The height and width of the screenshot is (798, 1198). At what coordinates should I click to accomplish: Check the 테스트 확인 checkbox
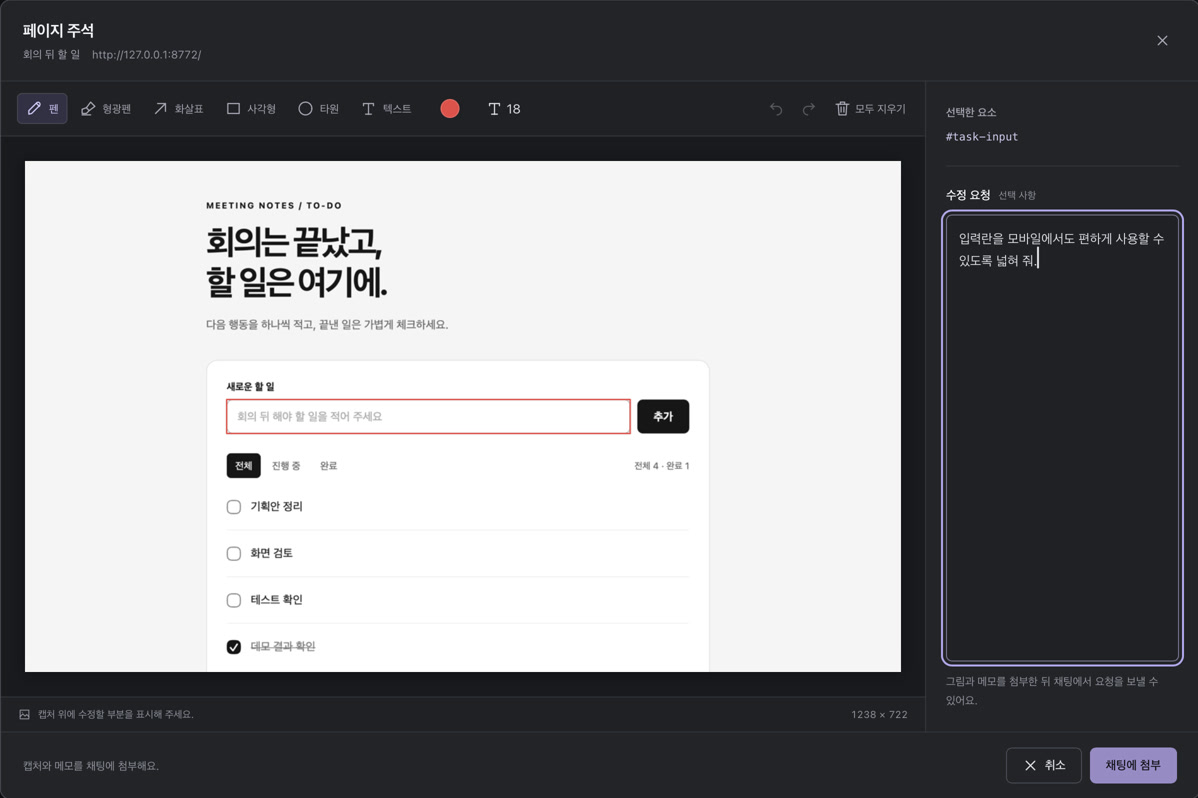point(234,600)
